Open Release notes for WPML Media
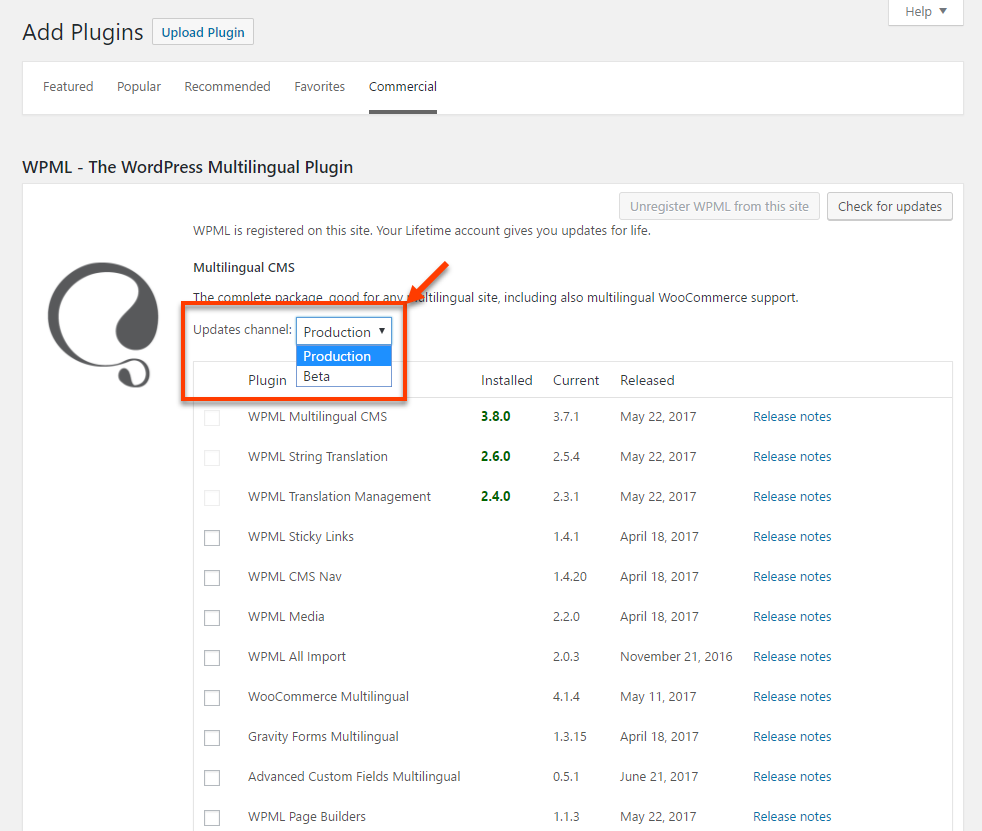982x831 pixels. click(x=792, y=617)
